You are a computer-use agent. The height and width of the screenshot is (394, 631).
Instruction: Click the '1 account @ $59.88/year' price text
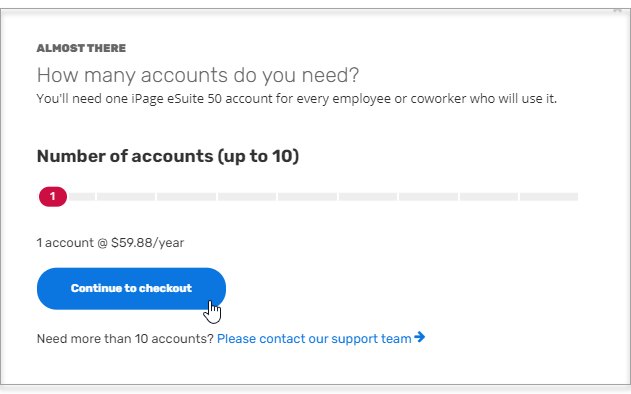(x=110, y=243)
